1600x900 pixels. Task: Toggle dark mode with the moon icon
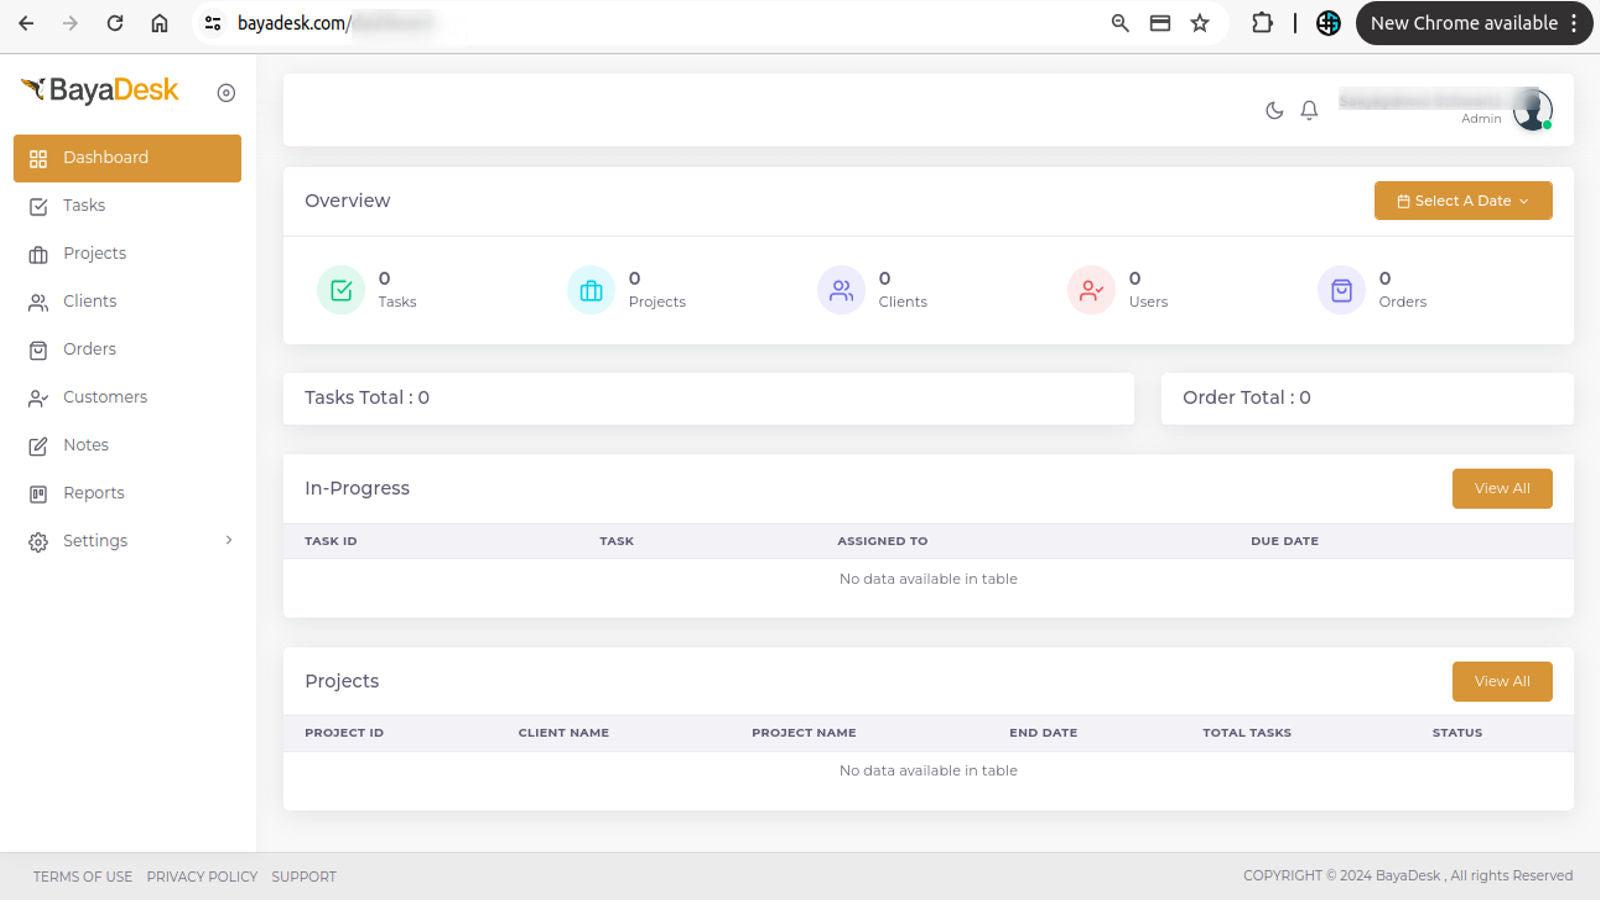coord(1274,111)
